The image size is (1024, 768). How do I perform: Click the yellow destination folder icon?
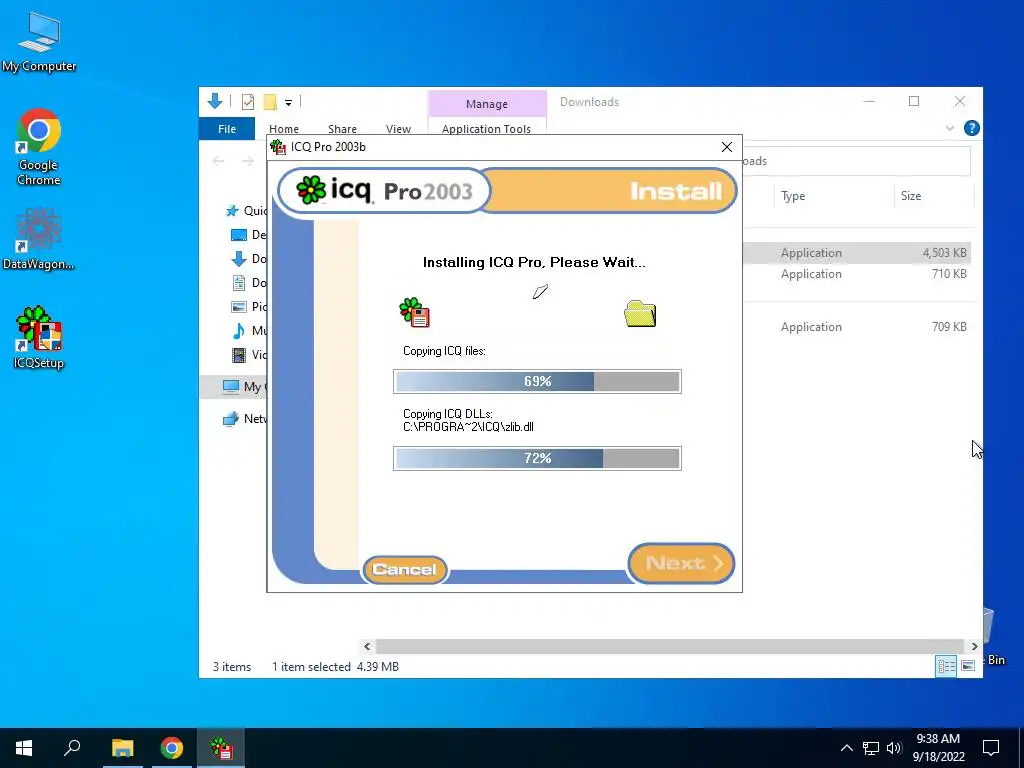click(640, 313)
